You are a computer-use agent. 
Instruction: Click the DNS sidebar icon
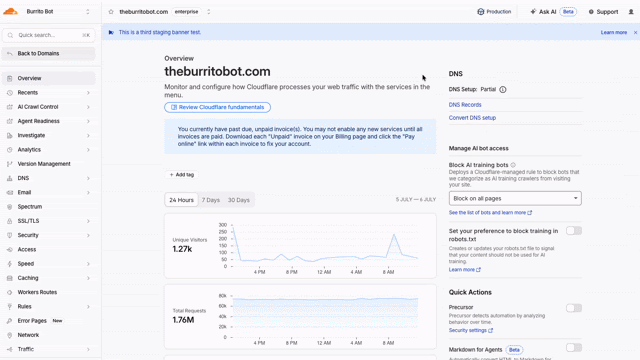(x=10, y=178)
